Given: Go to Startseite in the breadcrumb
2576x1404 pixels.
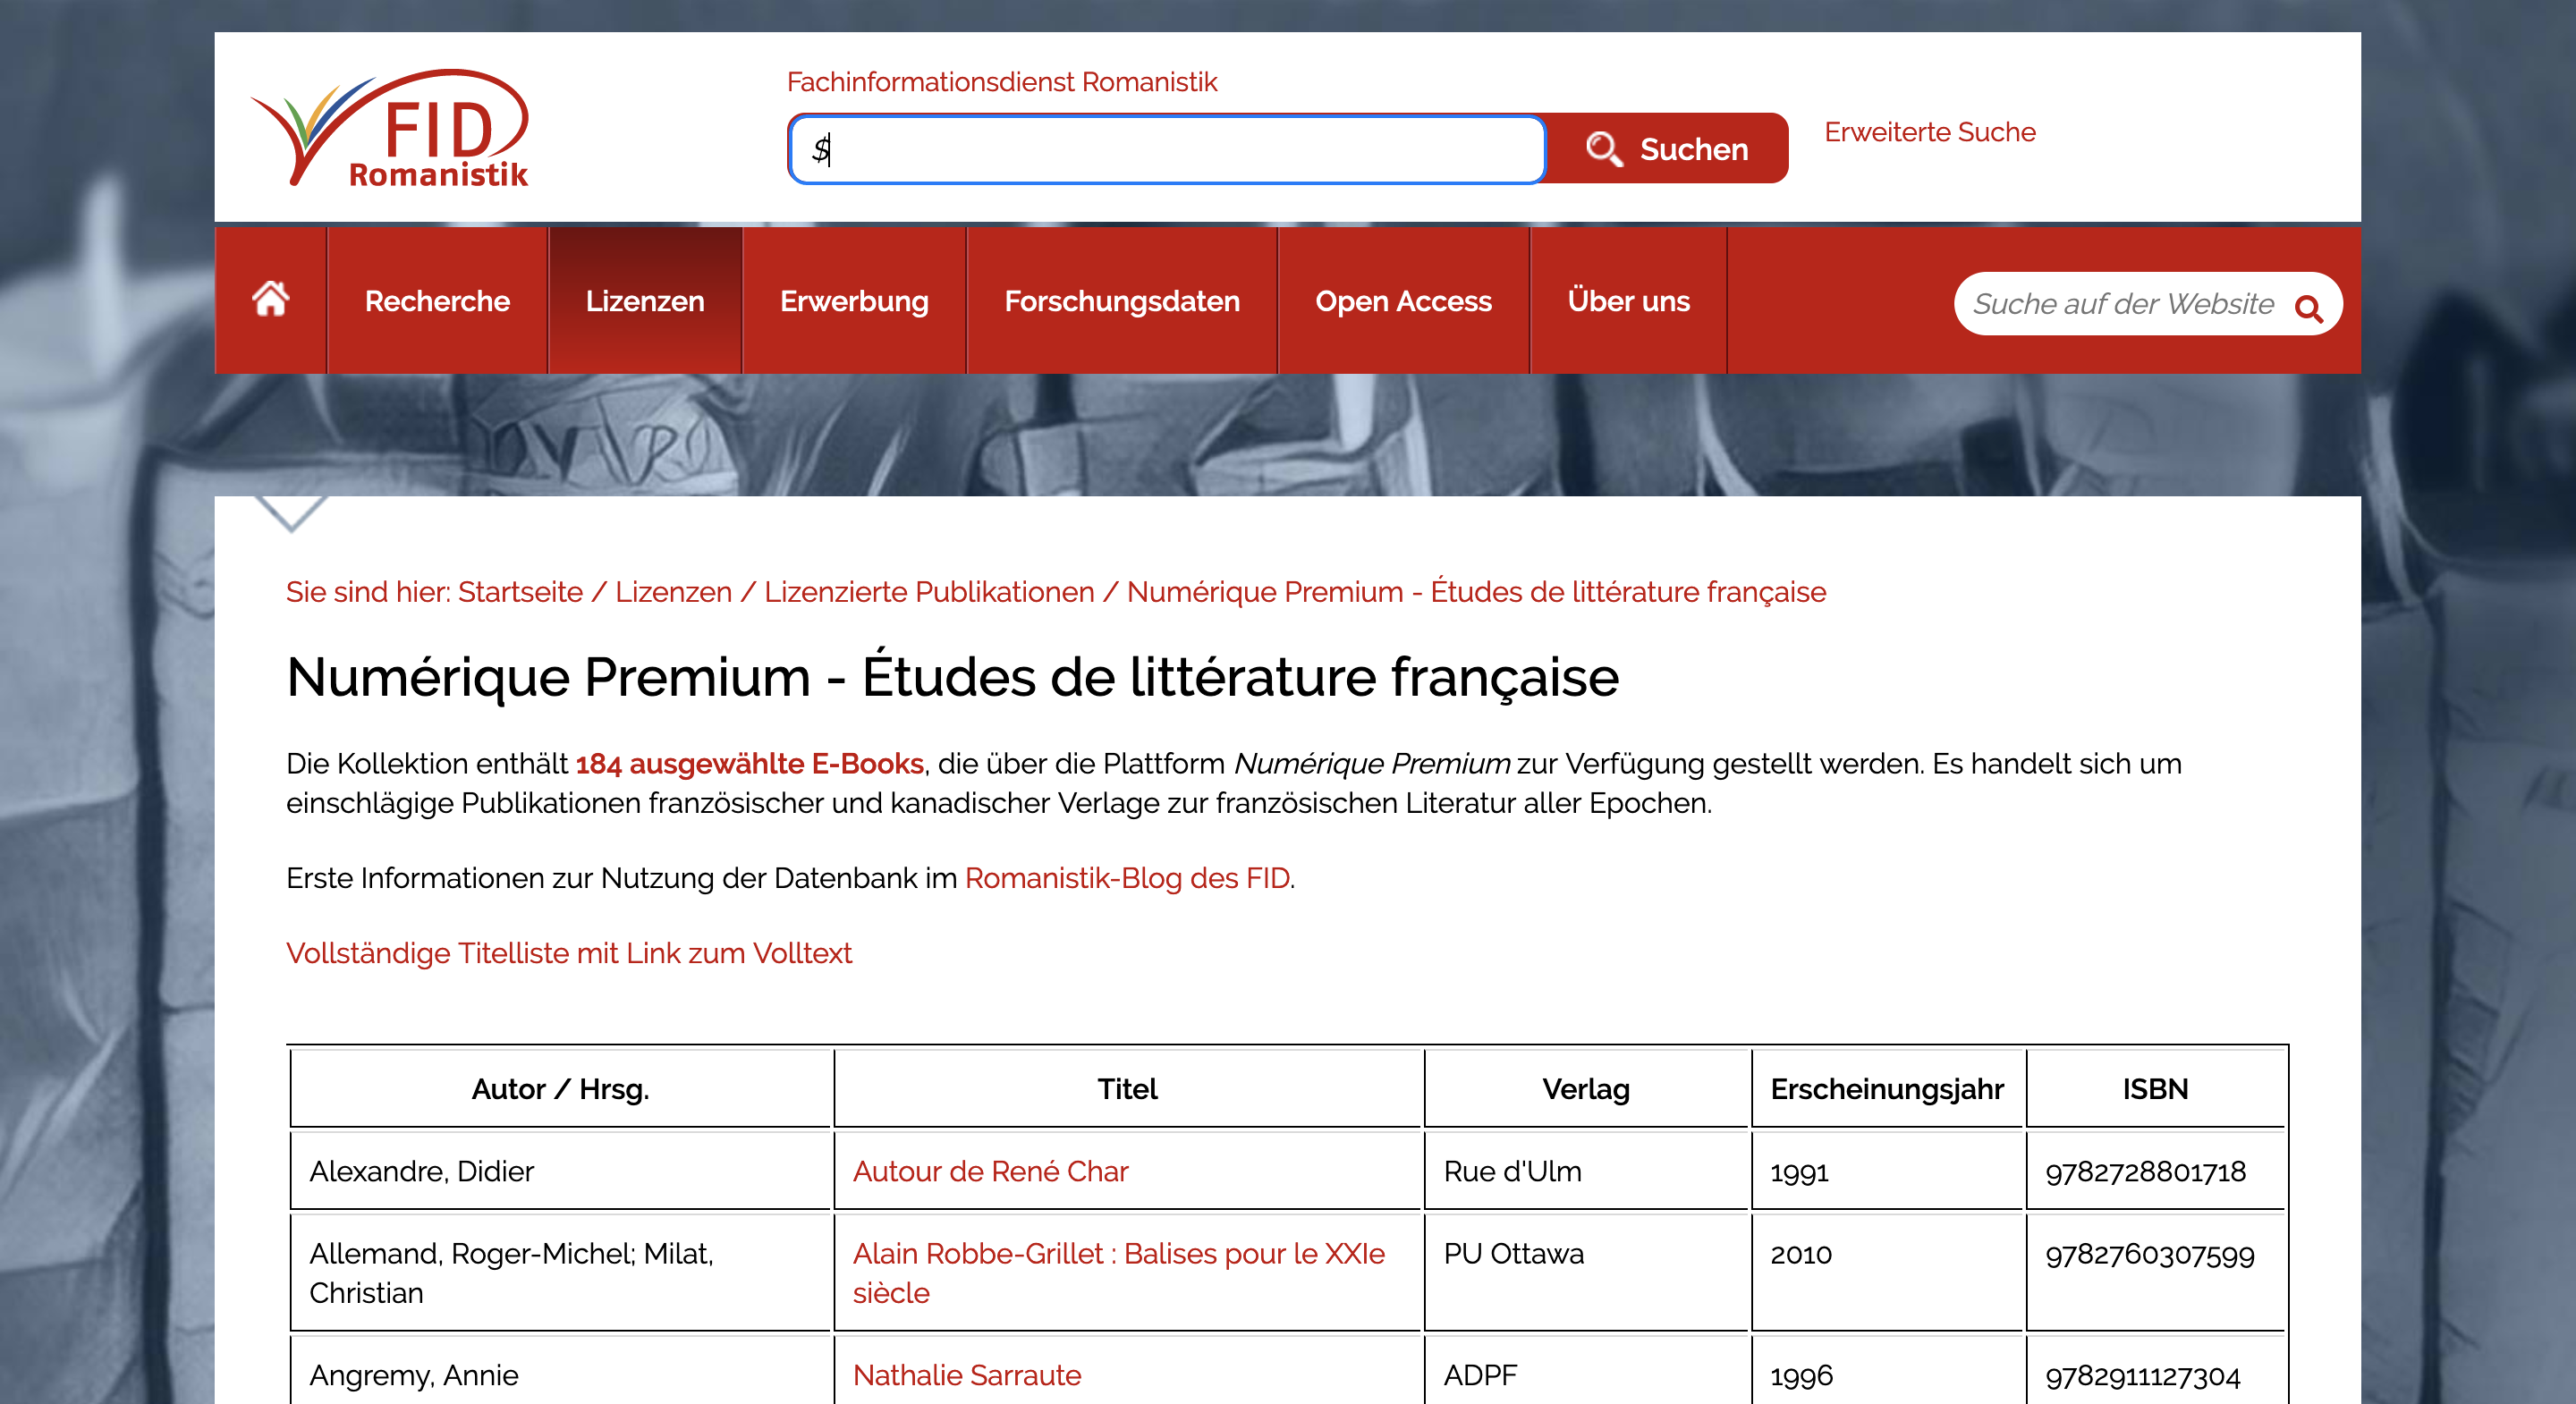Looking at the screenshot, I should 520,592.
